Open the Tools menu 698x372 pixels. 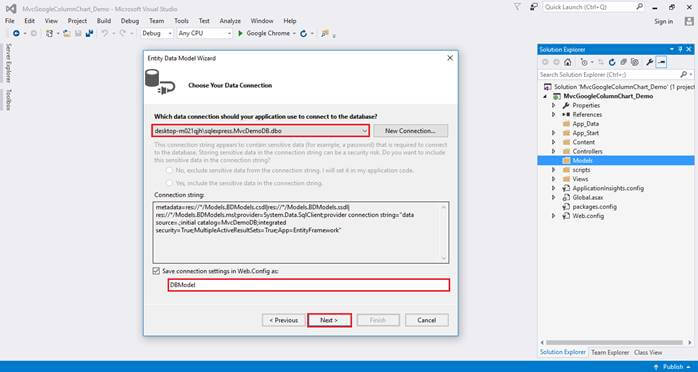click(181, 21)
